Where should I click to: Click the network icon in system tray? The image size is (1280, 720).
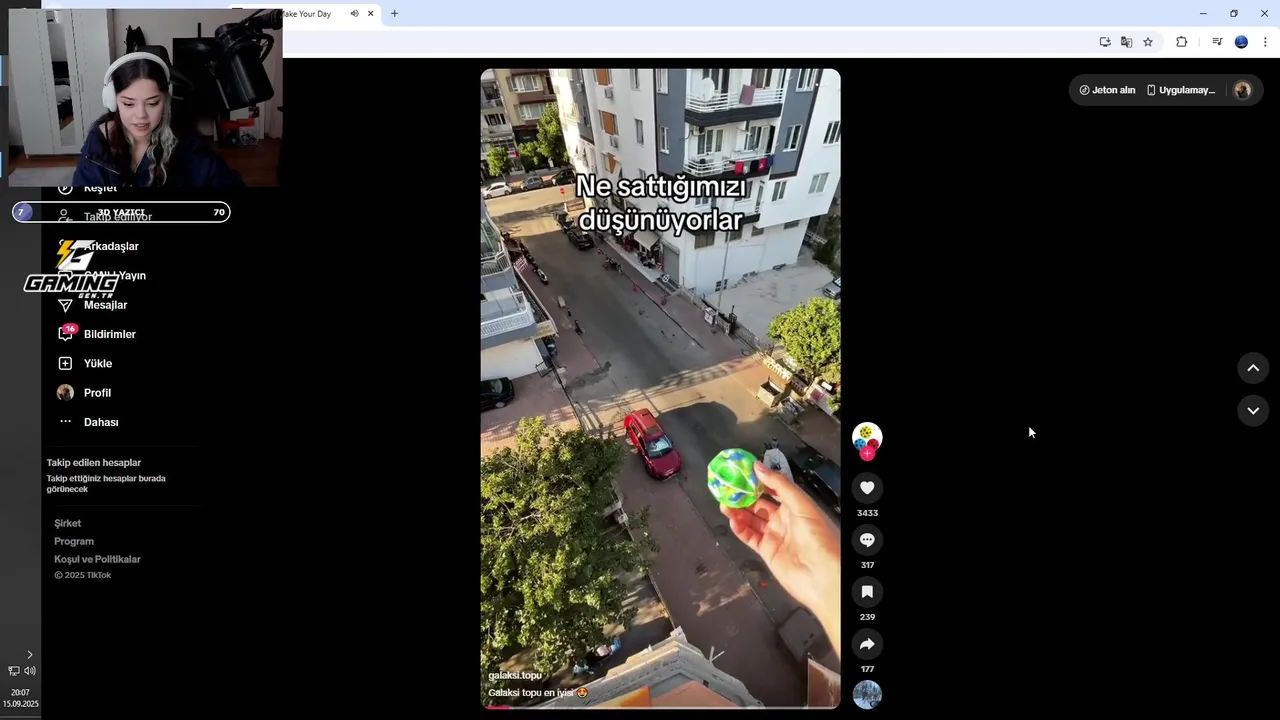(14, 671)
